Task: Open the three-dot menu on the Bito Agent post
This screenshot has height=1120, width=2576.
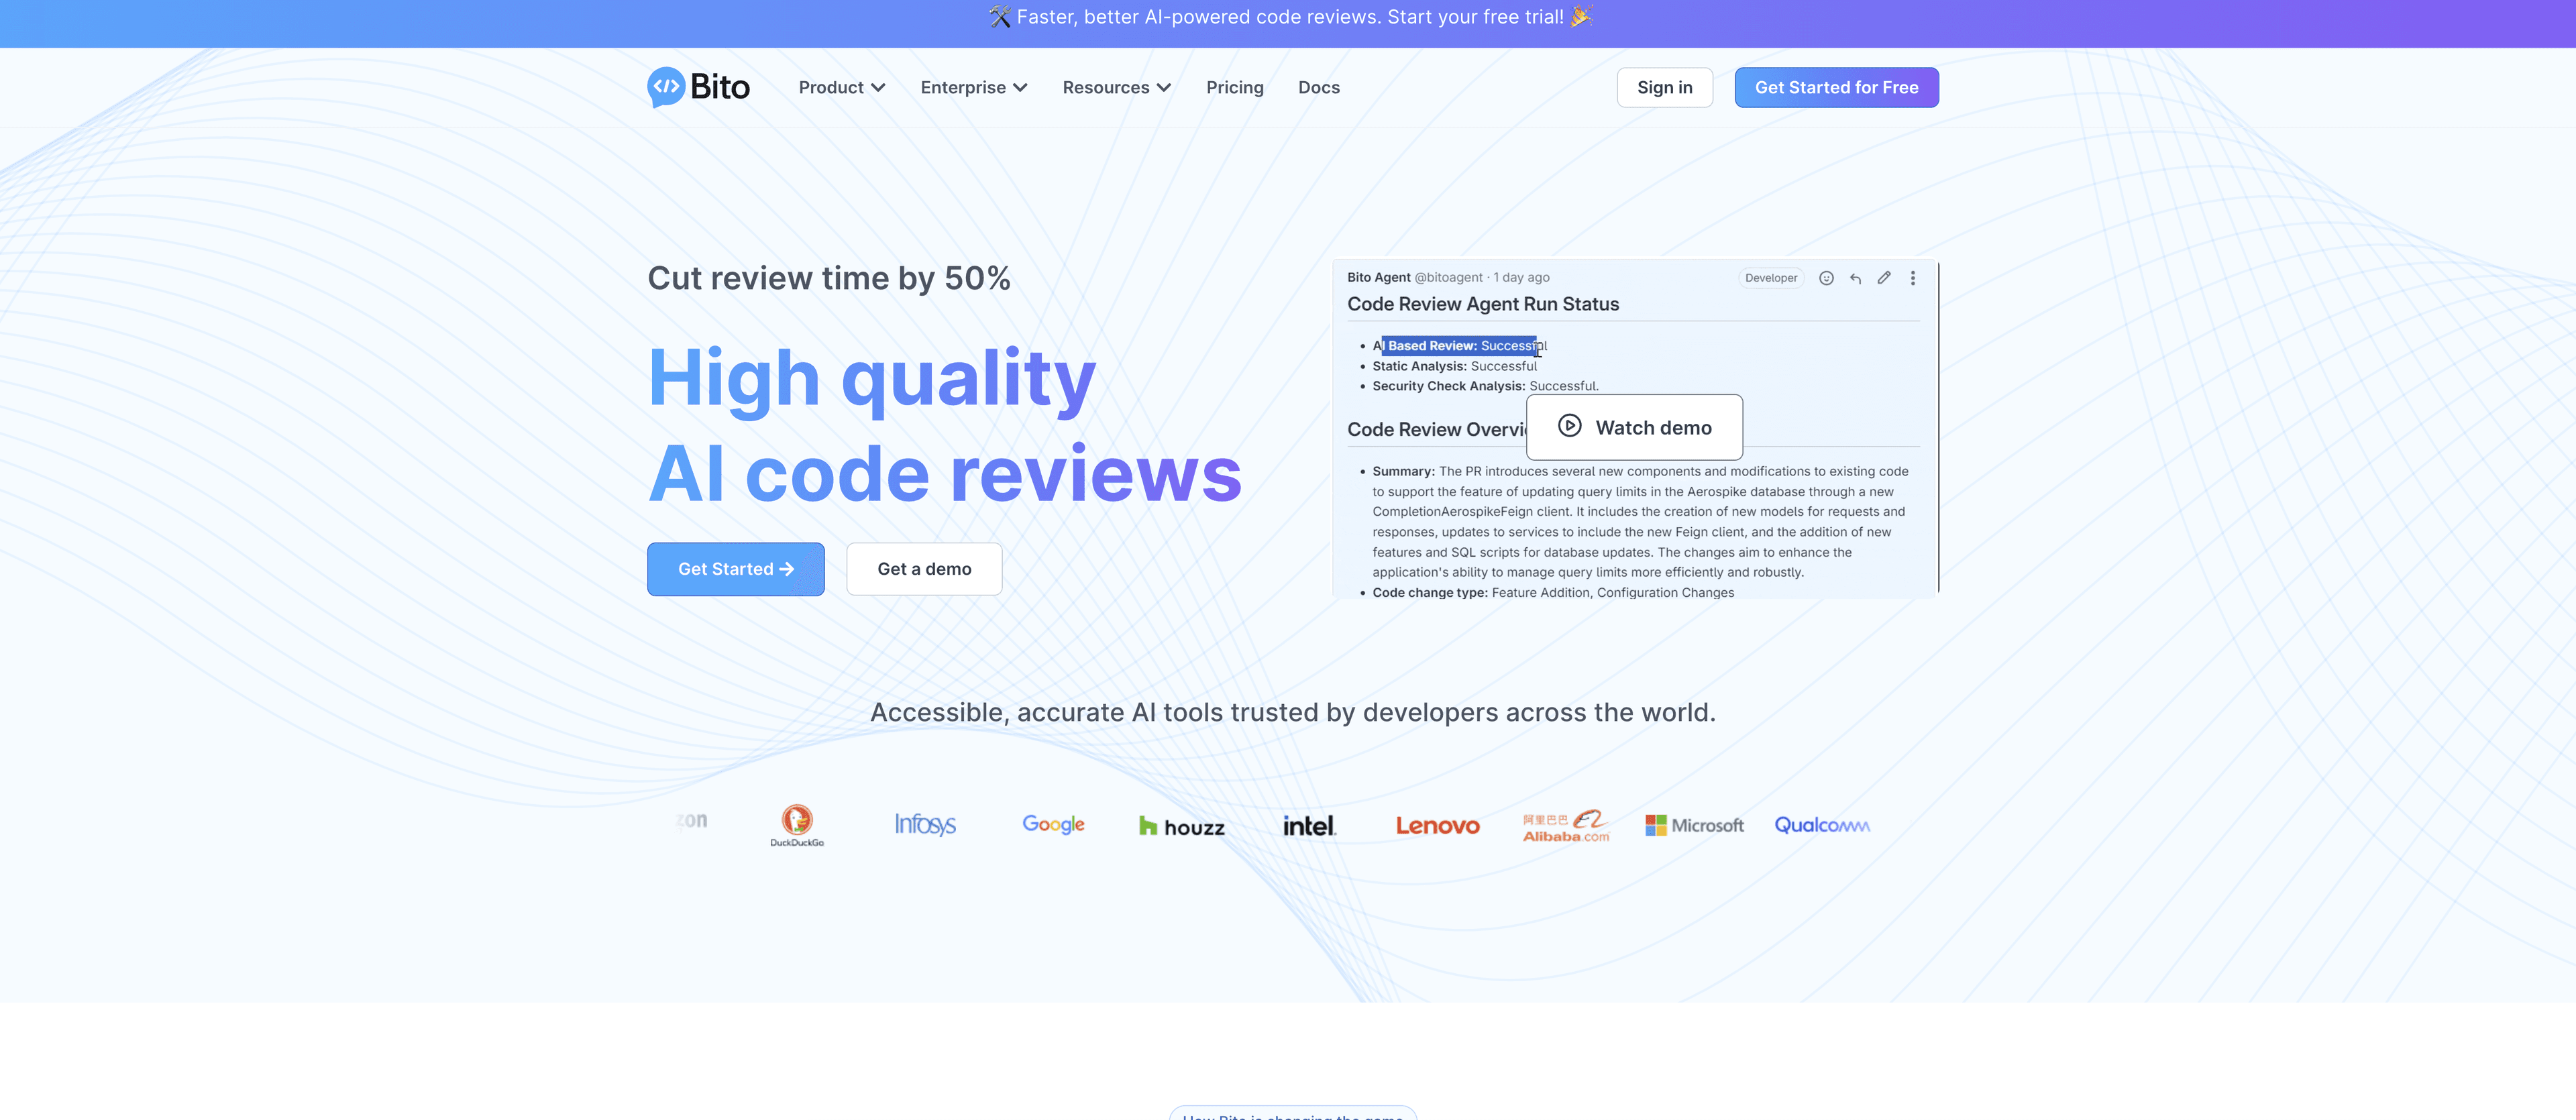Action: click(1913, 278)
